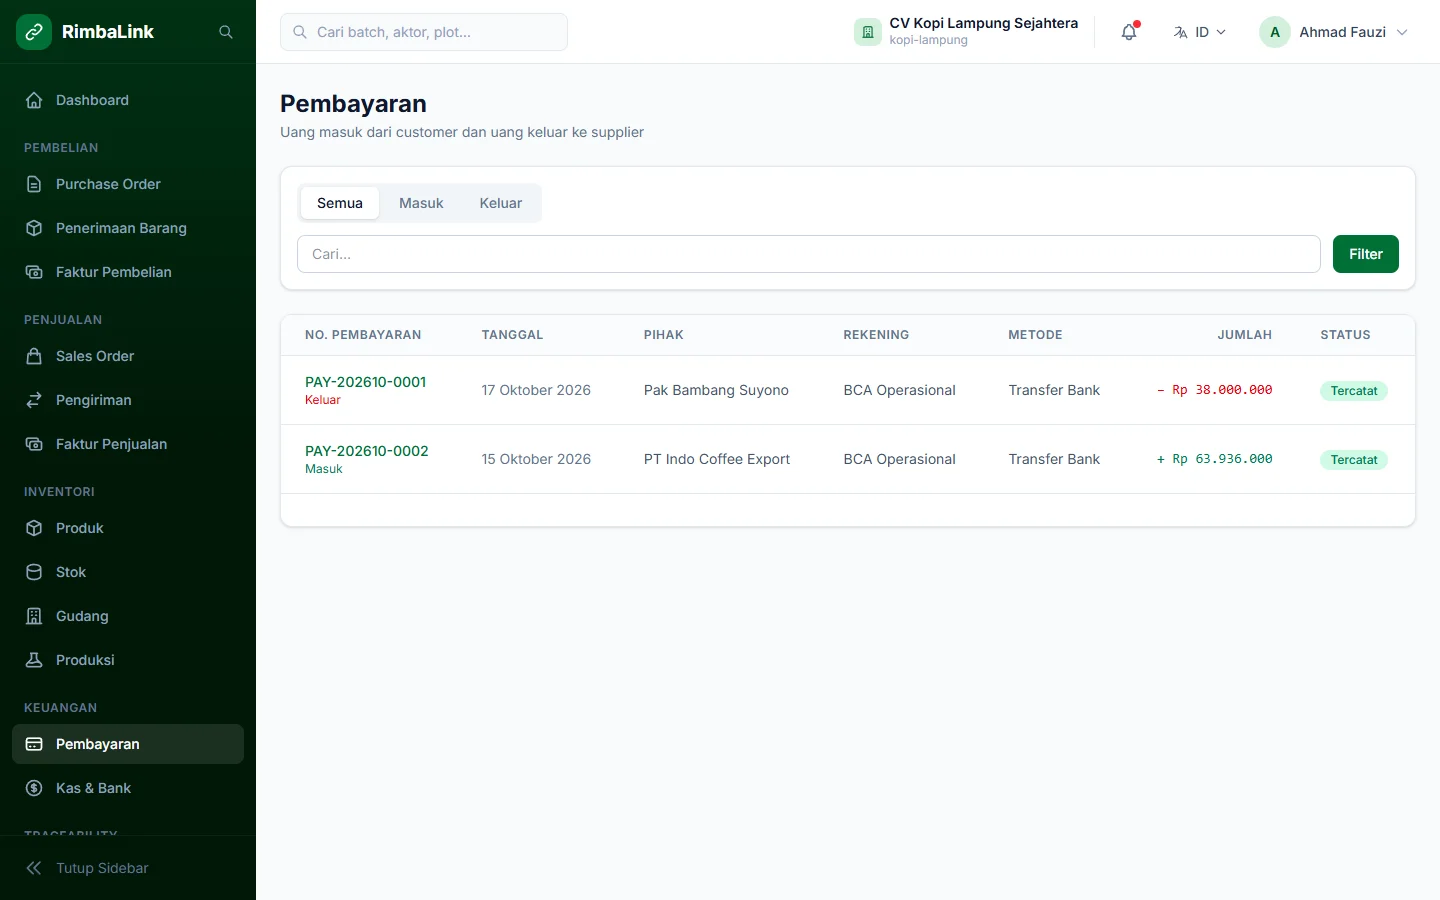
Task: Switch to the Semua tab
Action: pyautogui.click(x=340, y=203)
